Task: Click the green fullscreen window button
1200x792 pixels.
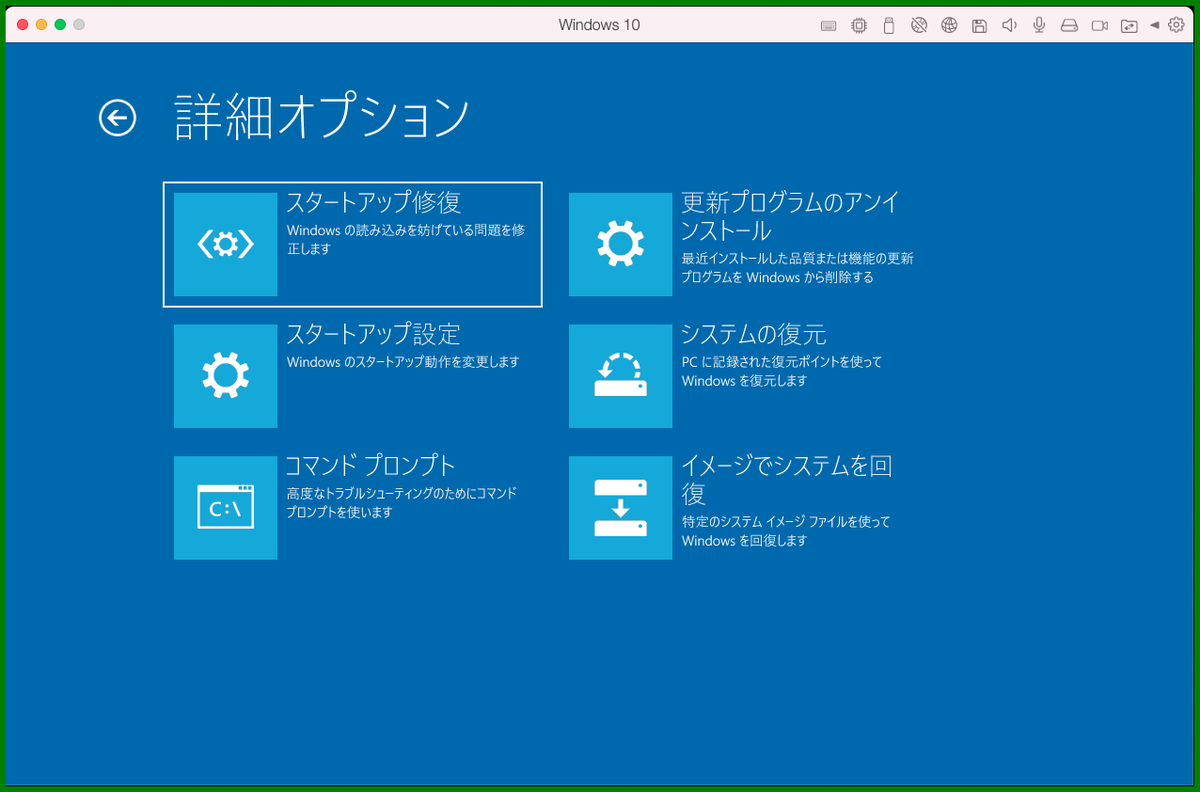Action: click(60, 24)
